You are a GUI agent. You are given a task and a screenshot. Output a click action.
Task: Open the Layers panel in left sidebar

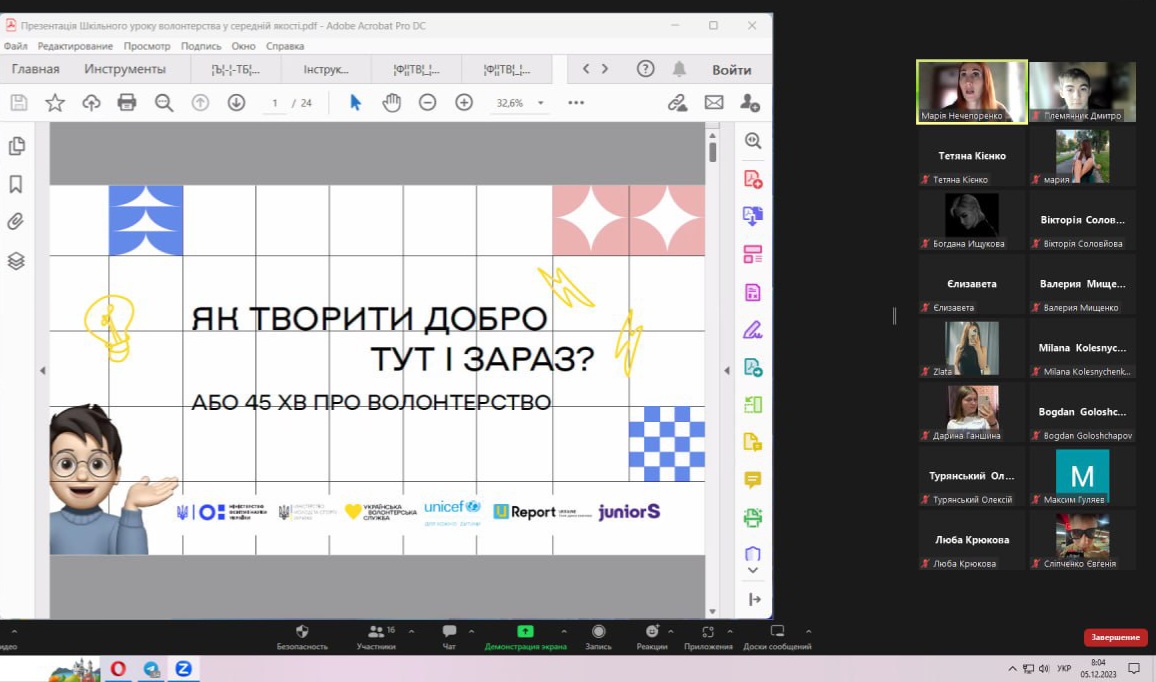(16, 261)
